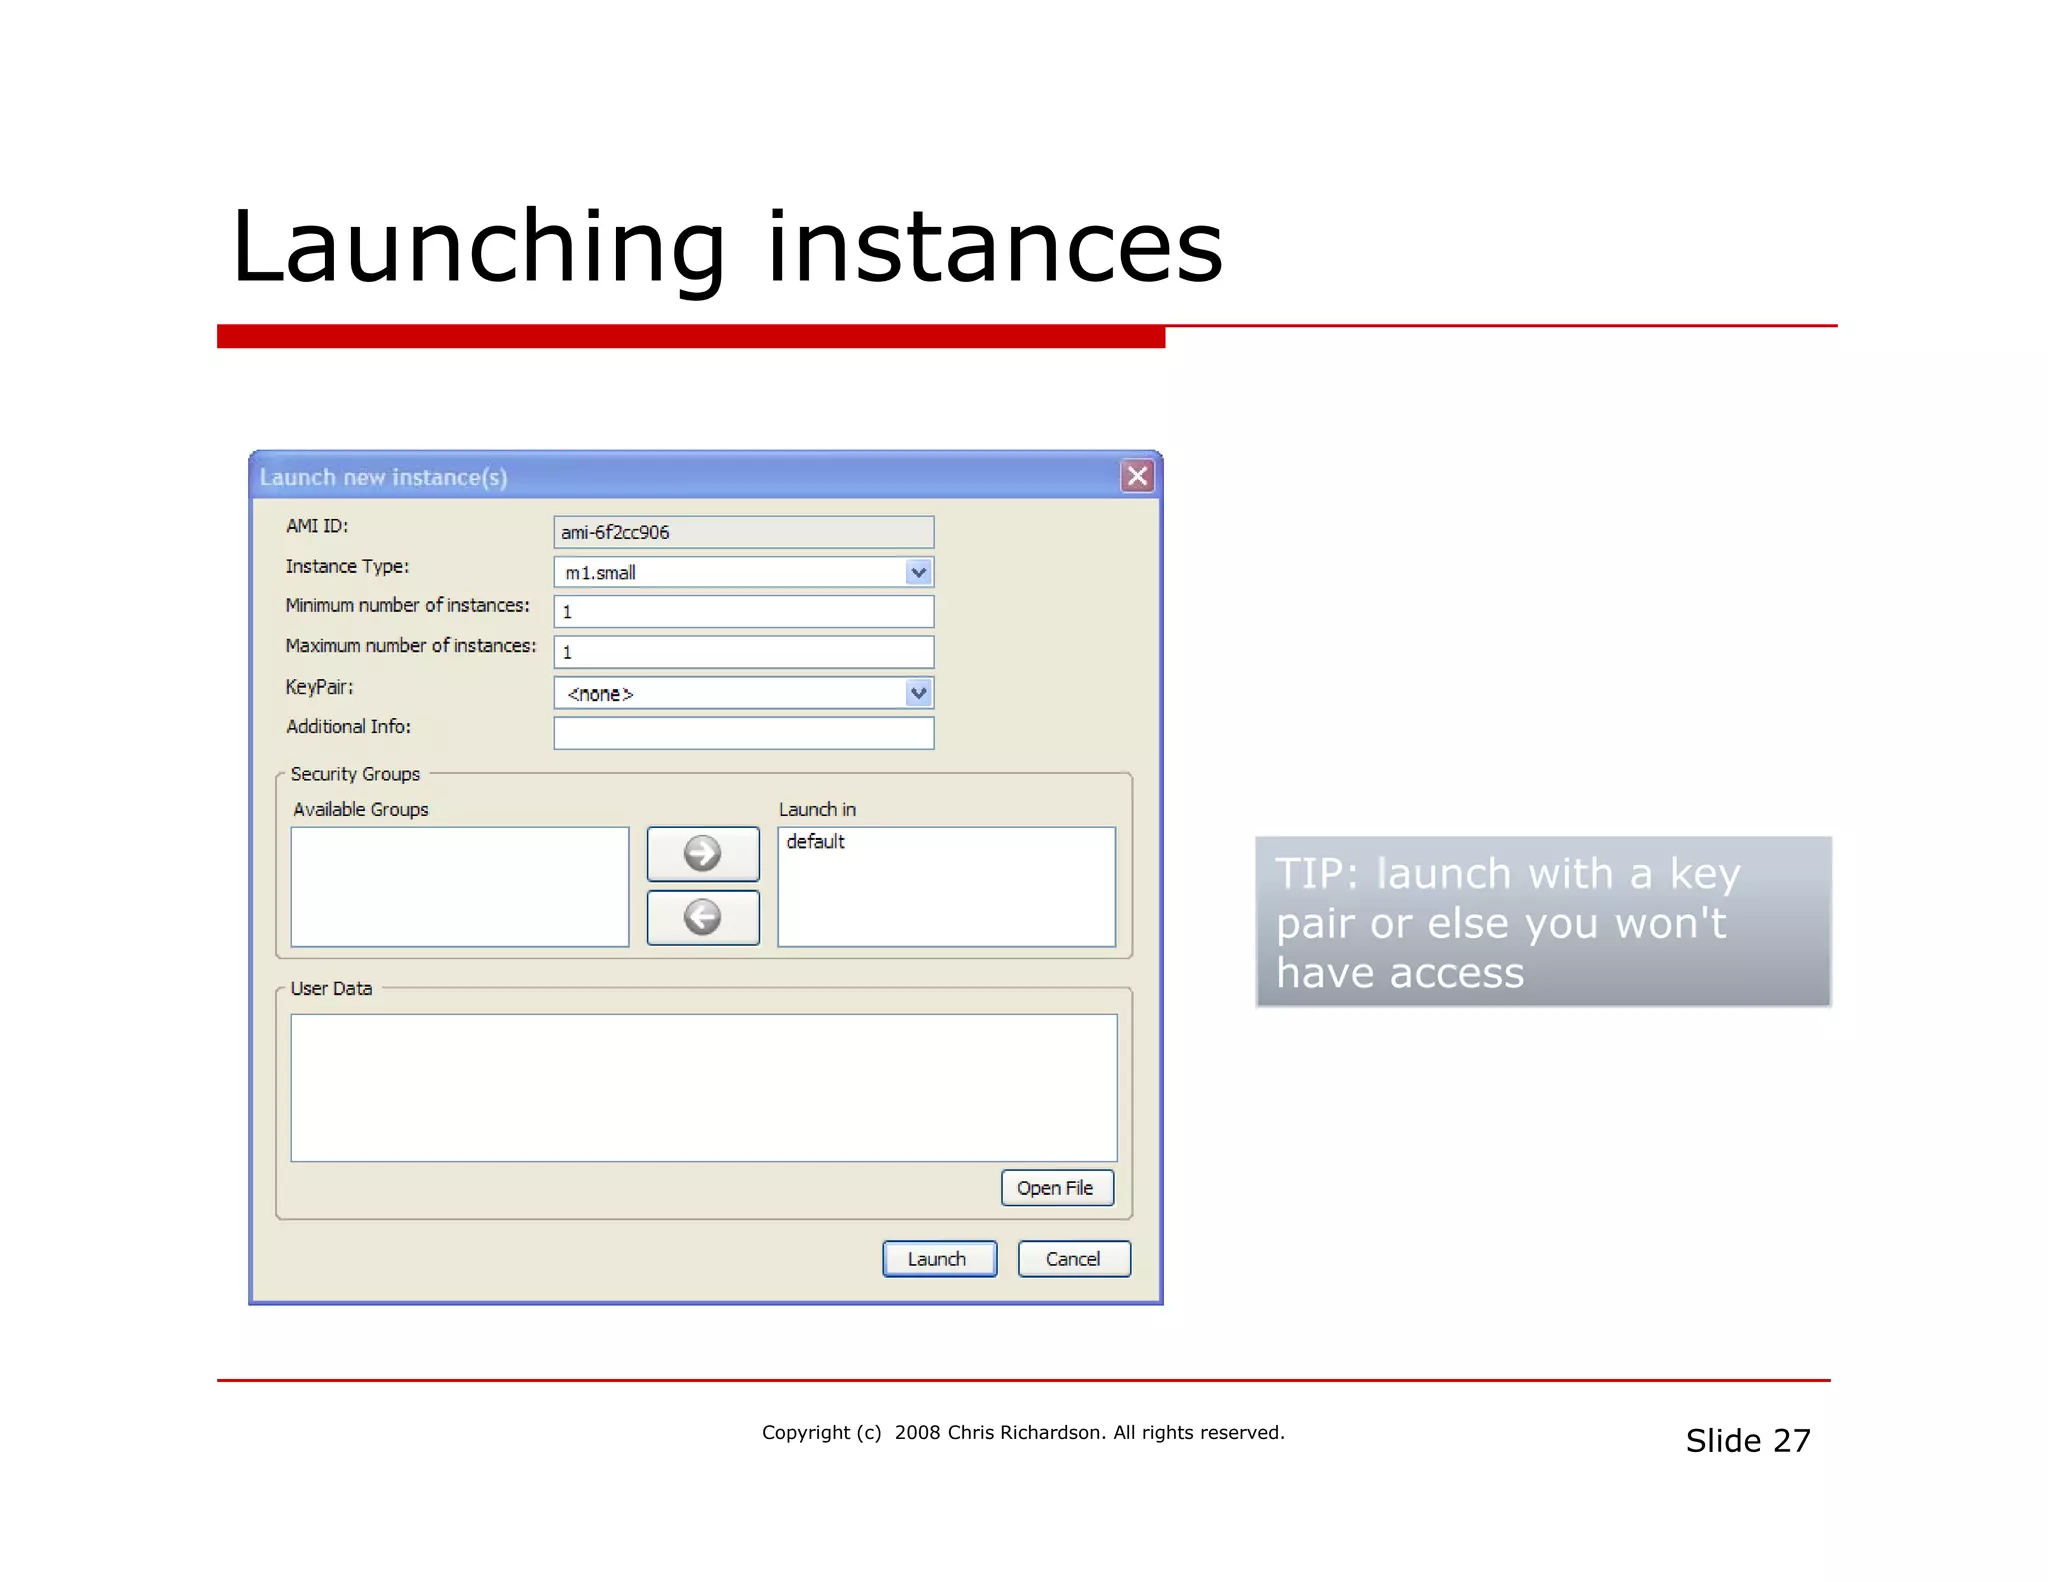Click the 'Launch in' list label
2048x1582 pixels.
(x=817, y=809)
